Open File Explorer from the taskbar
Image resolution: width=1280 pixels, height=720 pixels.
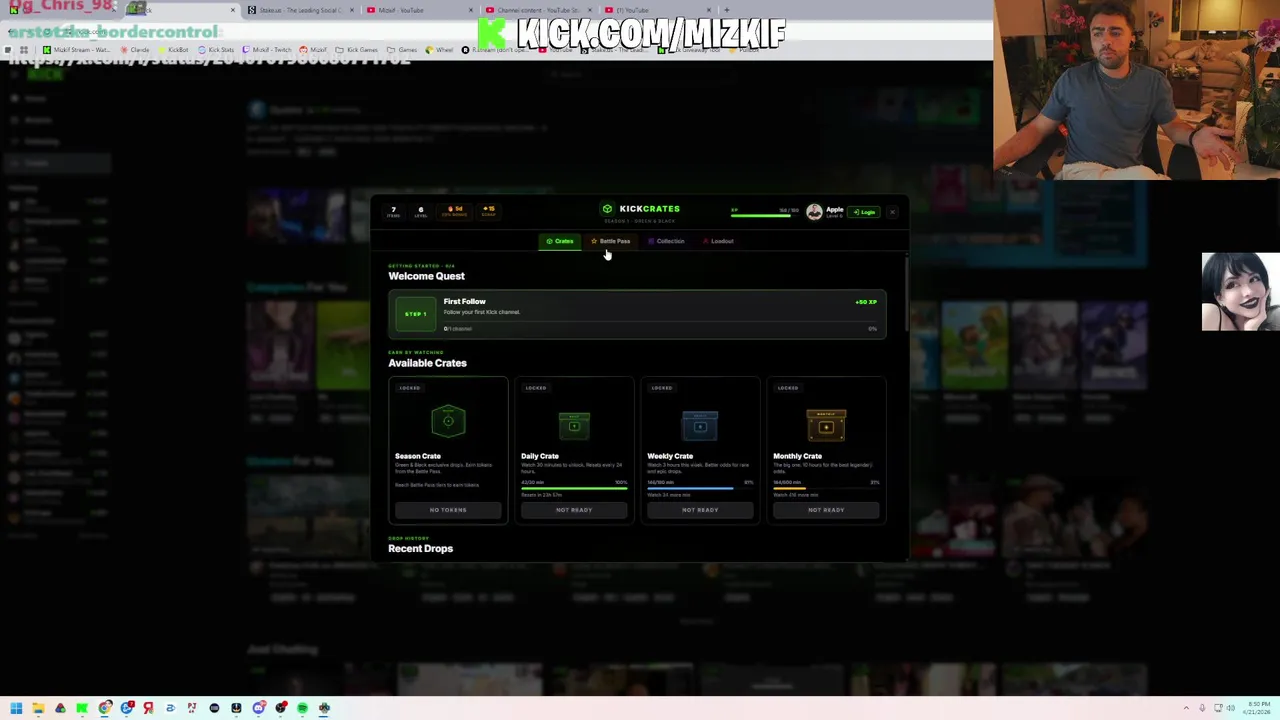pos(38,708)
